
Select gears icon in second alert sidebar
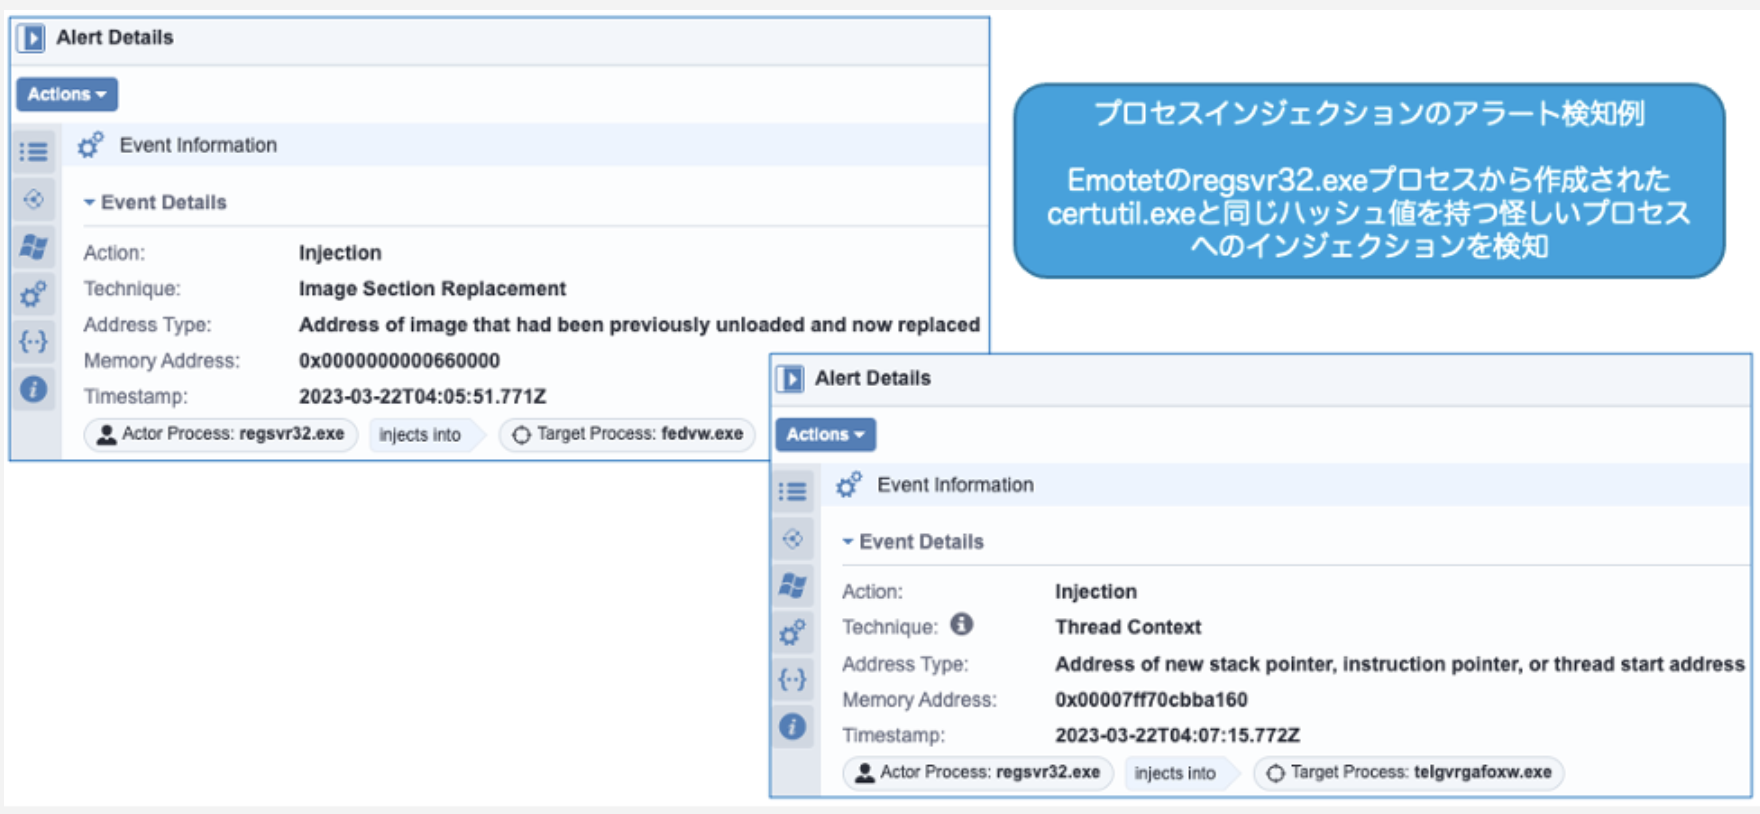point(793,633)
